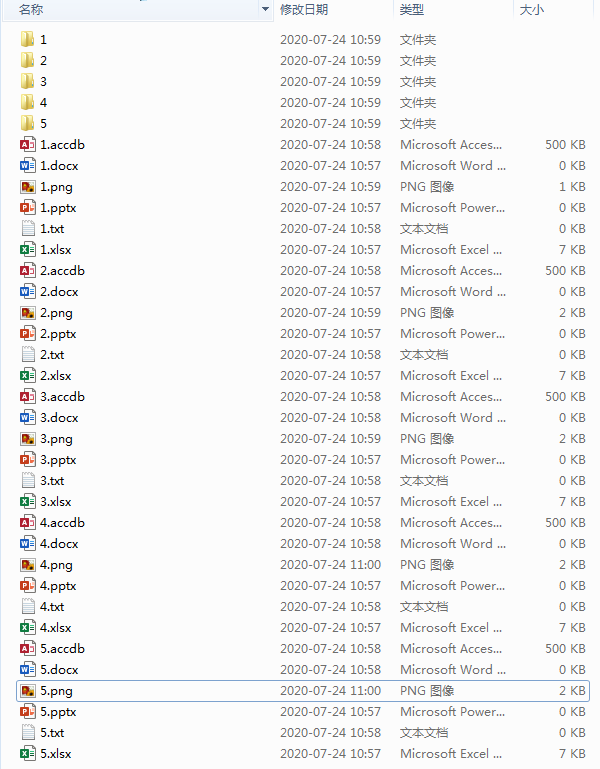600x769 pixels.
Task: Select the Access icon of 2.accdb
Action: [x=28, y=270]
